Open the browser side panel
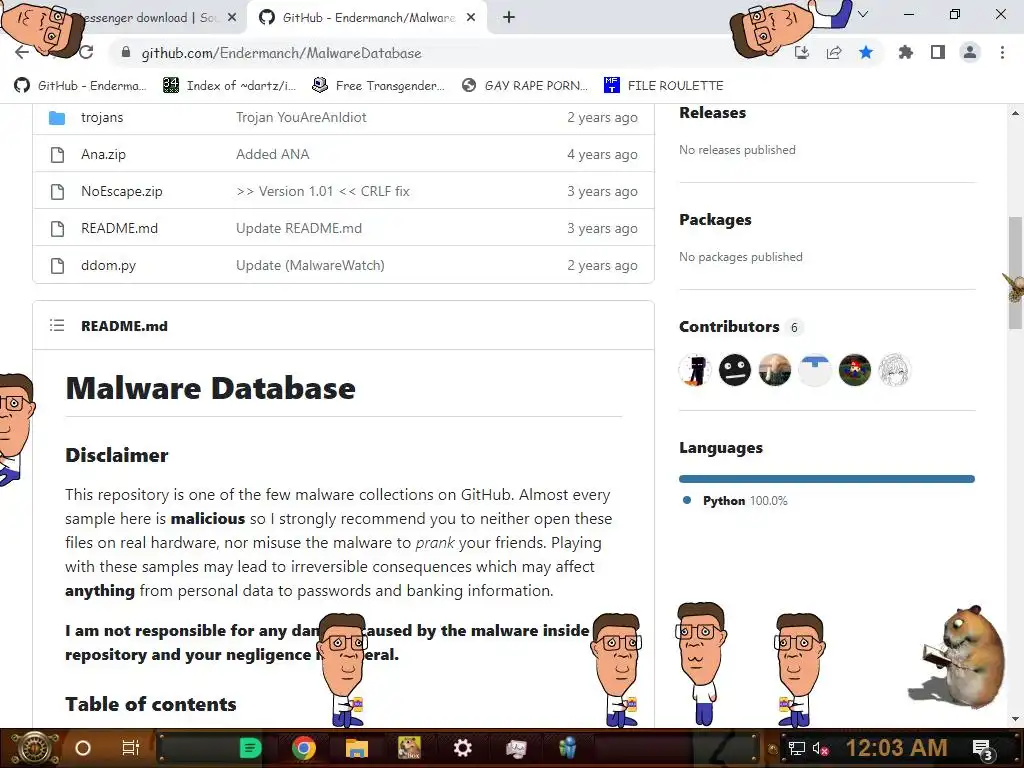 click(938, 52)
